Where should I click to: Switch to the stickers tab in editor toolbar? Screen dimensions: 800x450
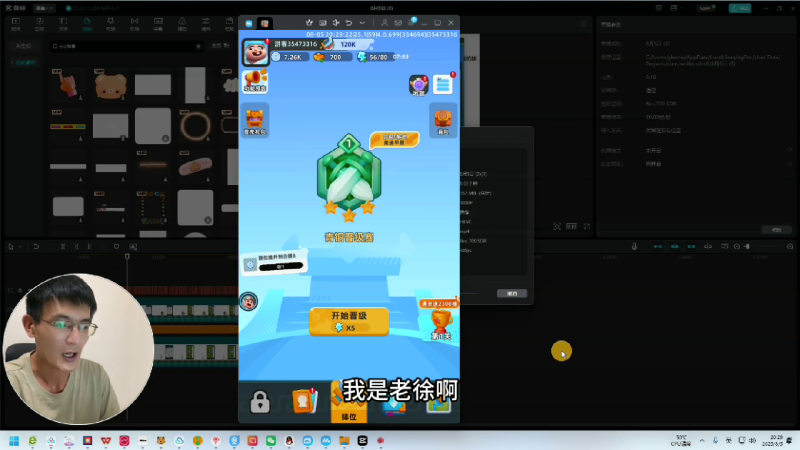(x=87, y=24)
